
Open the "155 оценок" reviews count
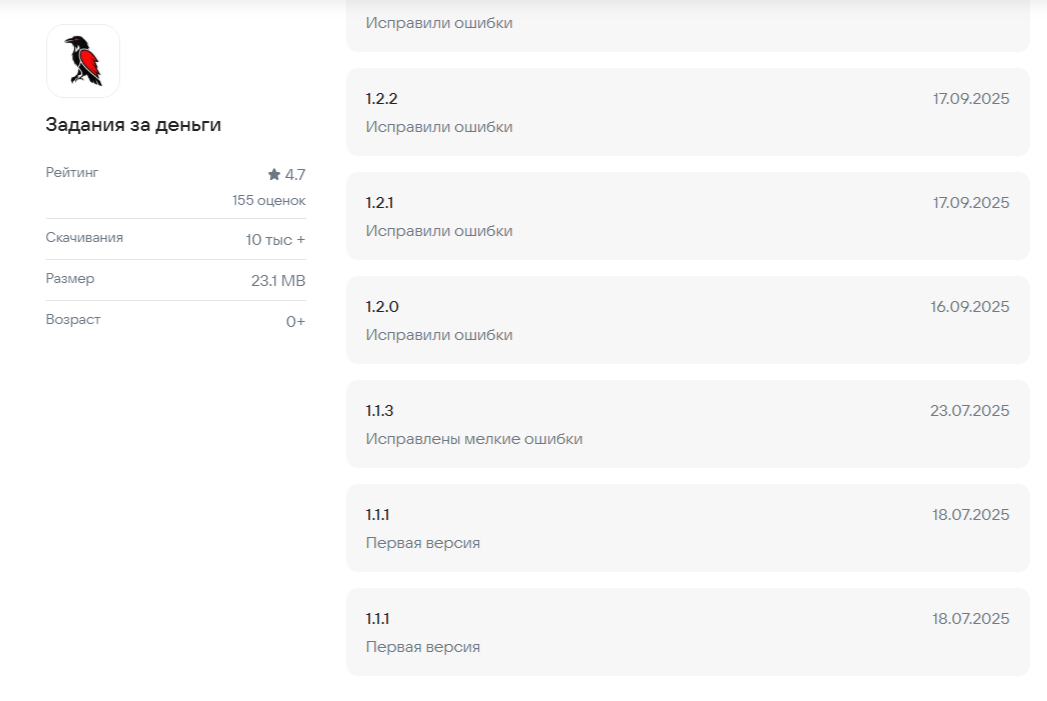coord(269,200)
